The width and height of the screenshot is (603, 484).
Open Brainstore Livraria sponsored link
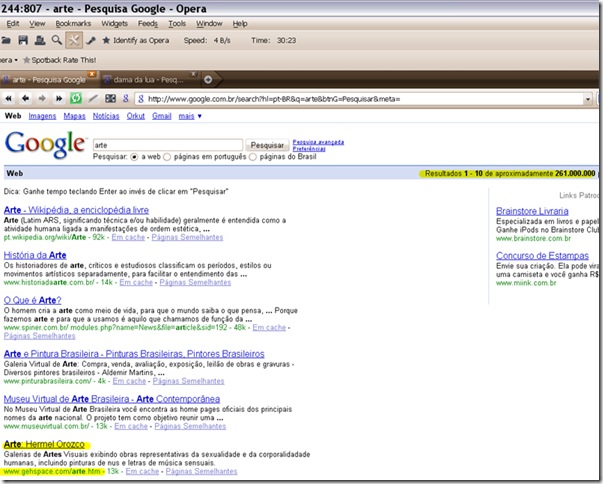pyautogui.click(x=532, y=211)
